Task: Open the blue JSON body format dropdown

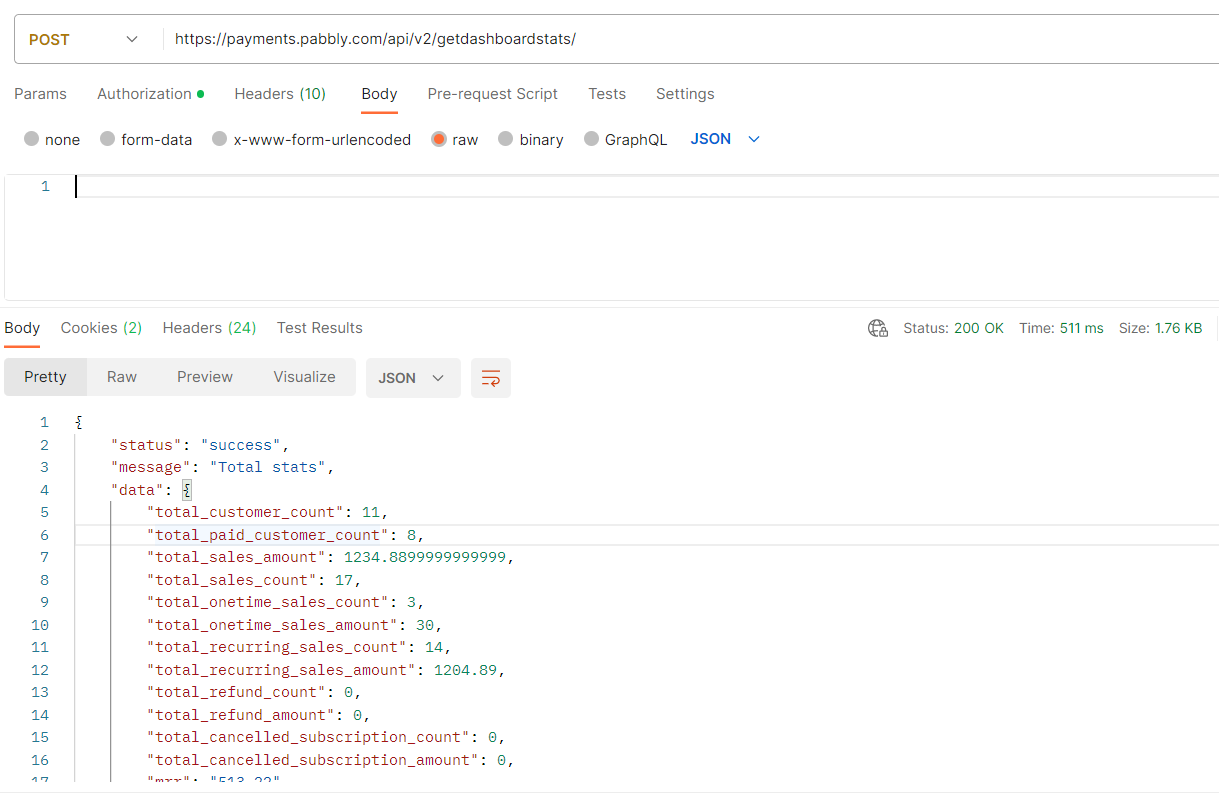Action: click(725, 139)
